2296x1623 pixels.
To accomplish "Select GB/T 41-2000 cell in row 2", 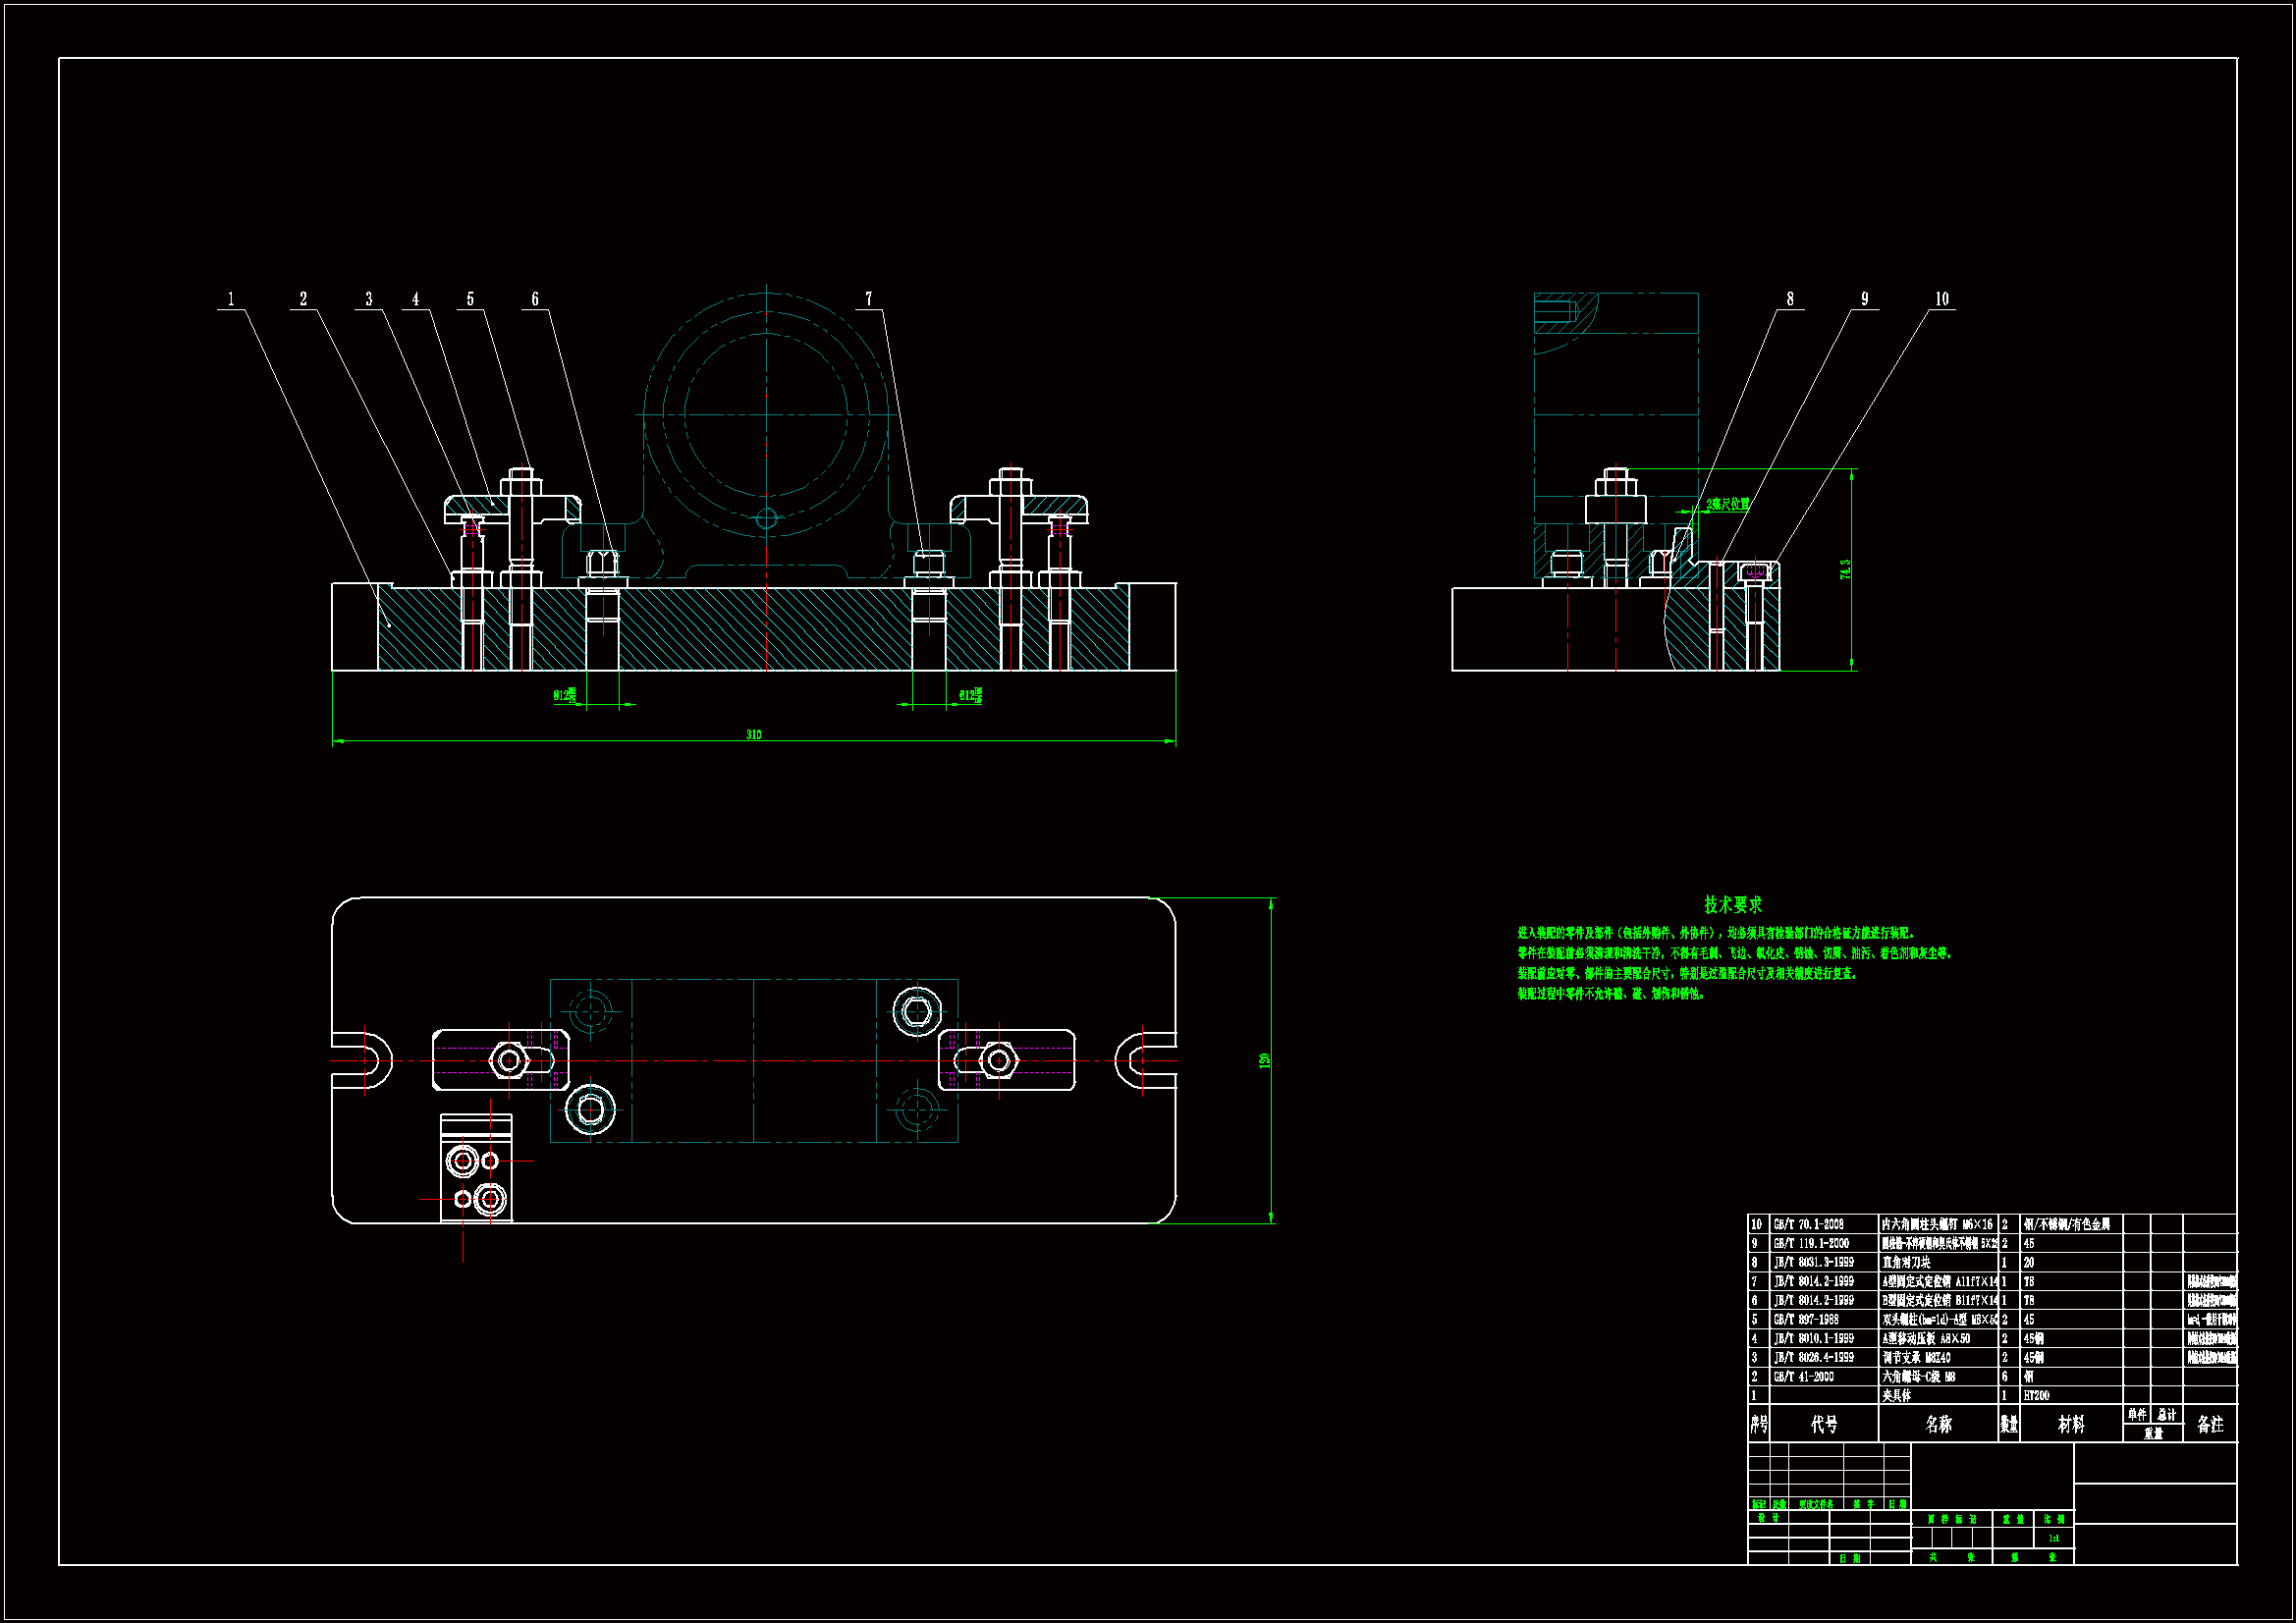I will [x=1803, y=1376].
